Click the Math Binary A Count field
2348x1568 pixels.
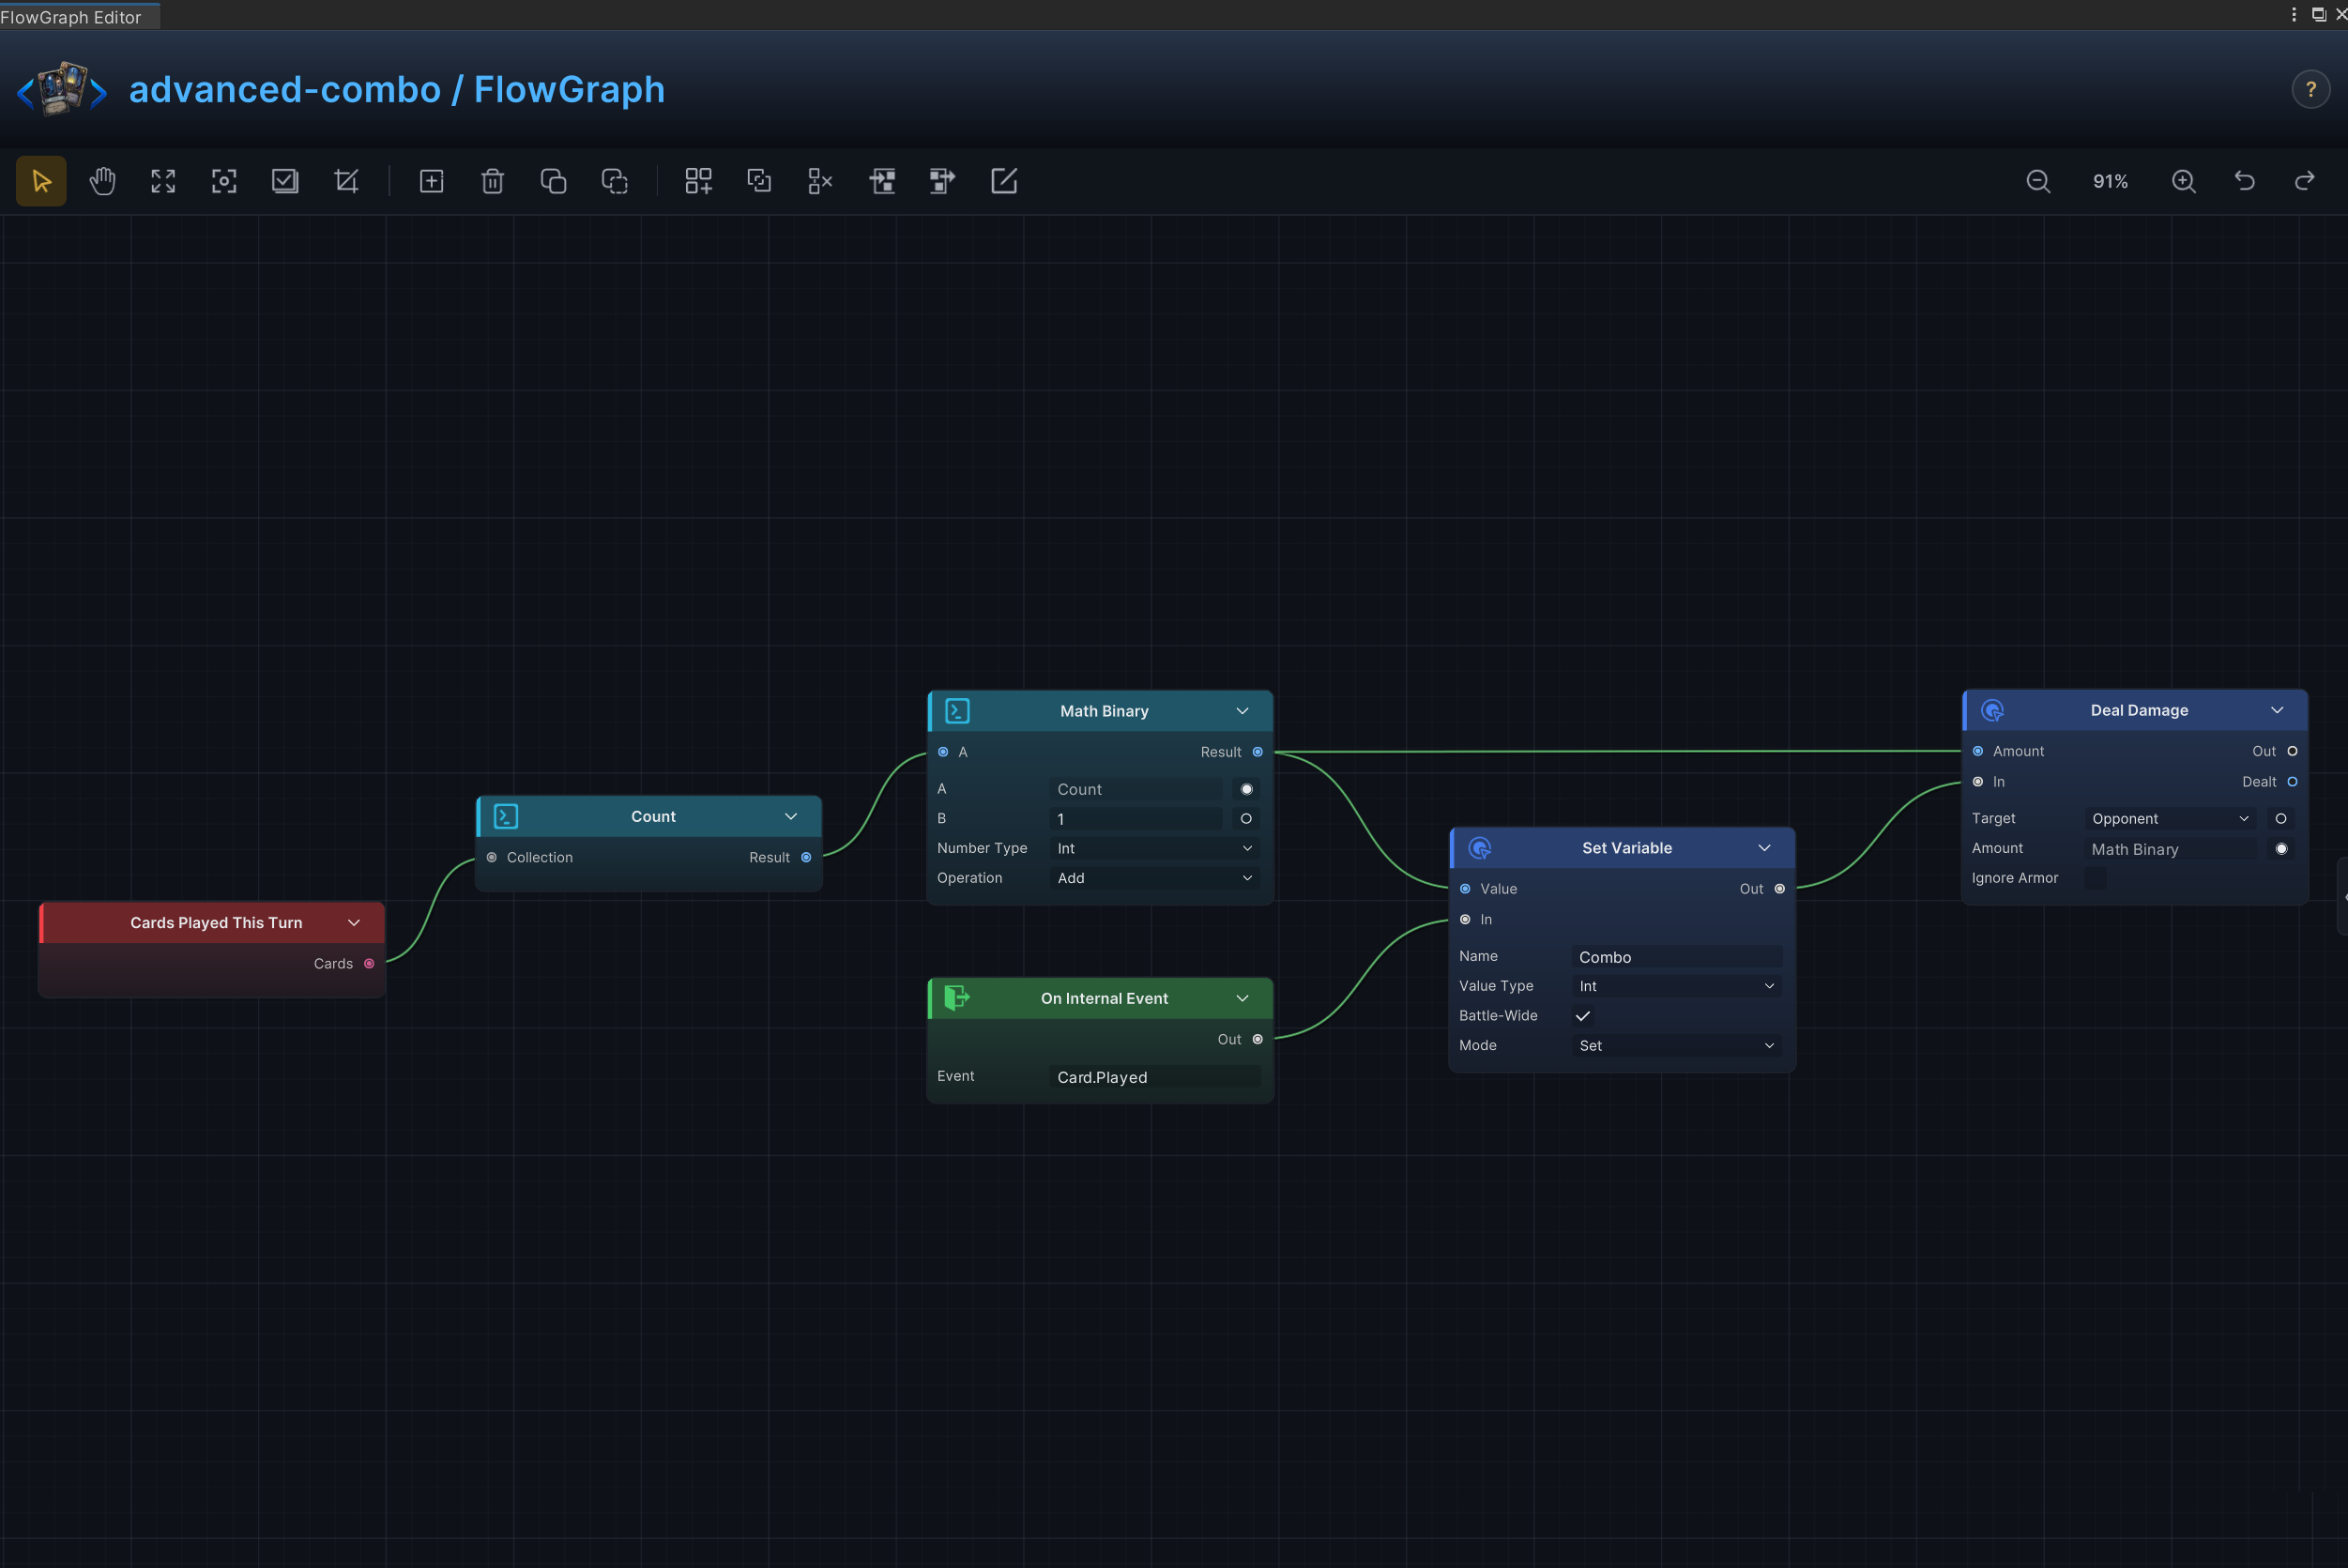click(1136, 789)
